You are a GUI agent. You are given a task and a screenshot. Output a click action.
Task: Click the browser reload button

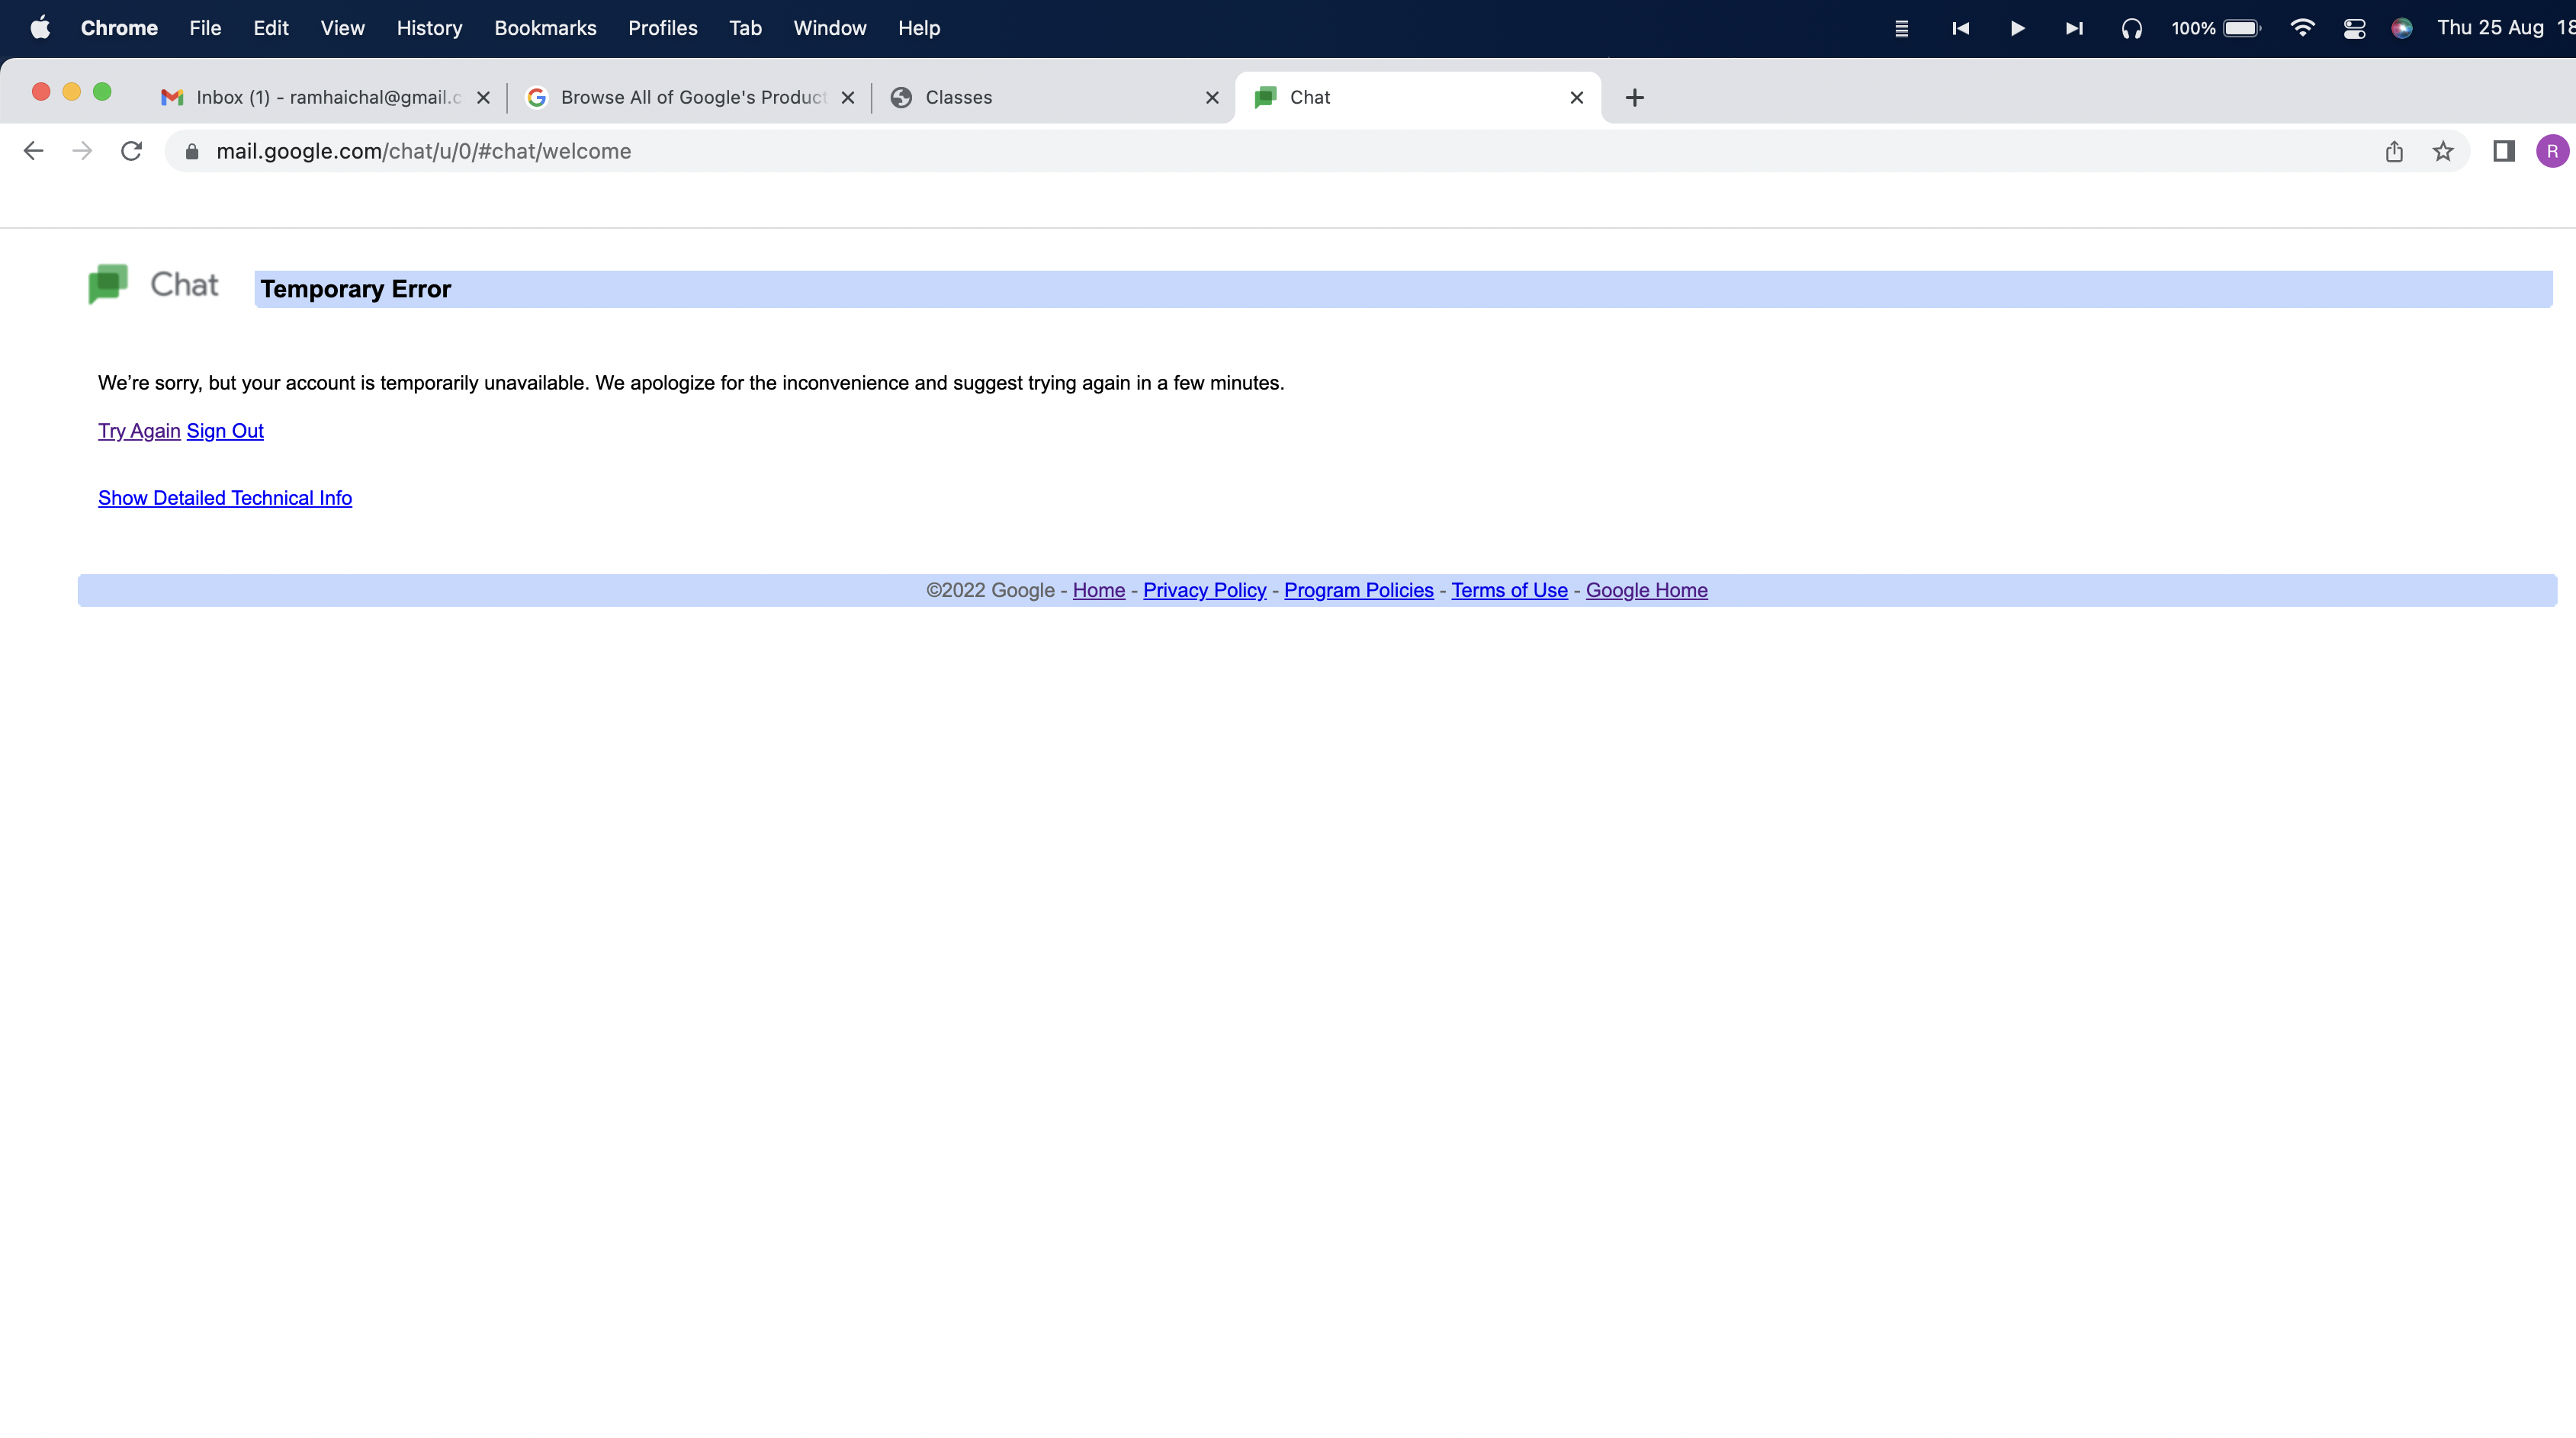click(x=131, y=151)
